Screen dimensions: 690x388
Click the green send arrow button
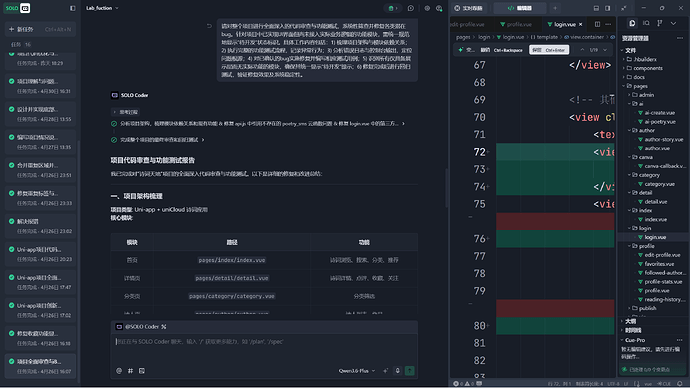(410, 371)
